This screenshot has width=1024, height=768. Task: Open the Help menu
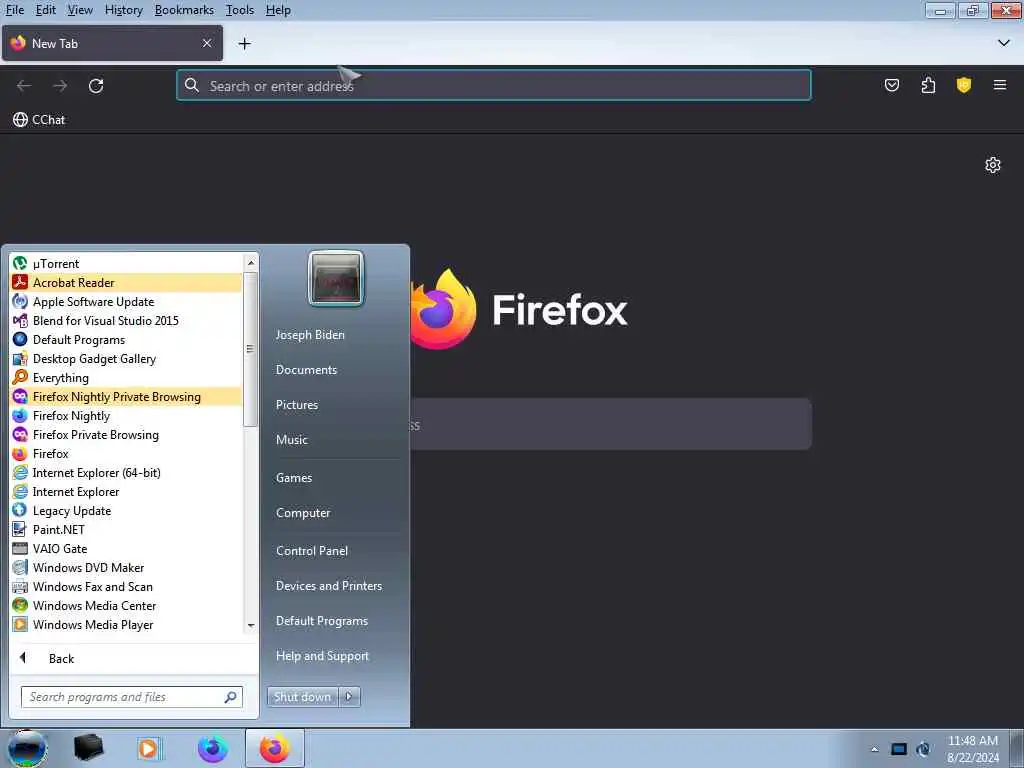click(x=278, y=10)
